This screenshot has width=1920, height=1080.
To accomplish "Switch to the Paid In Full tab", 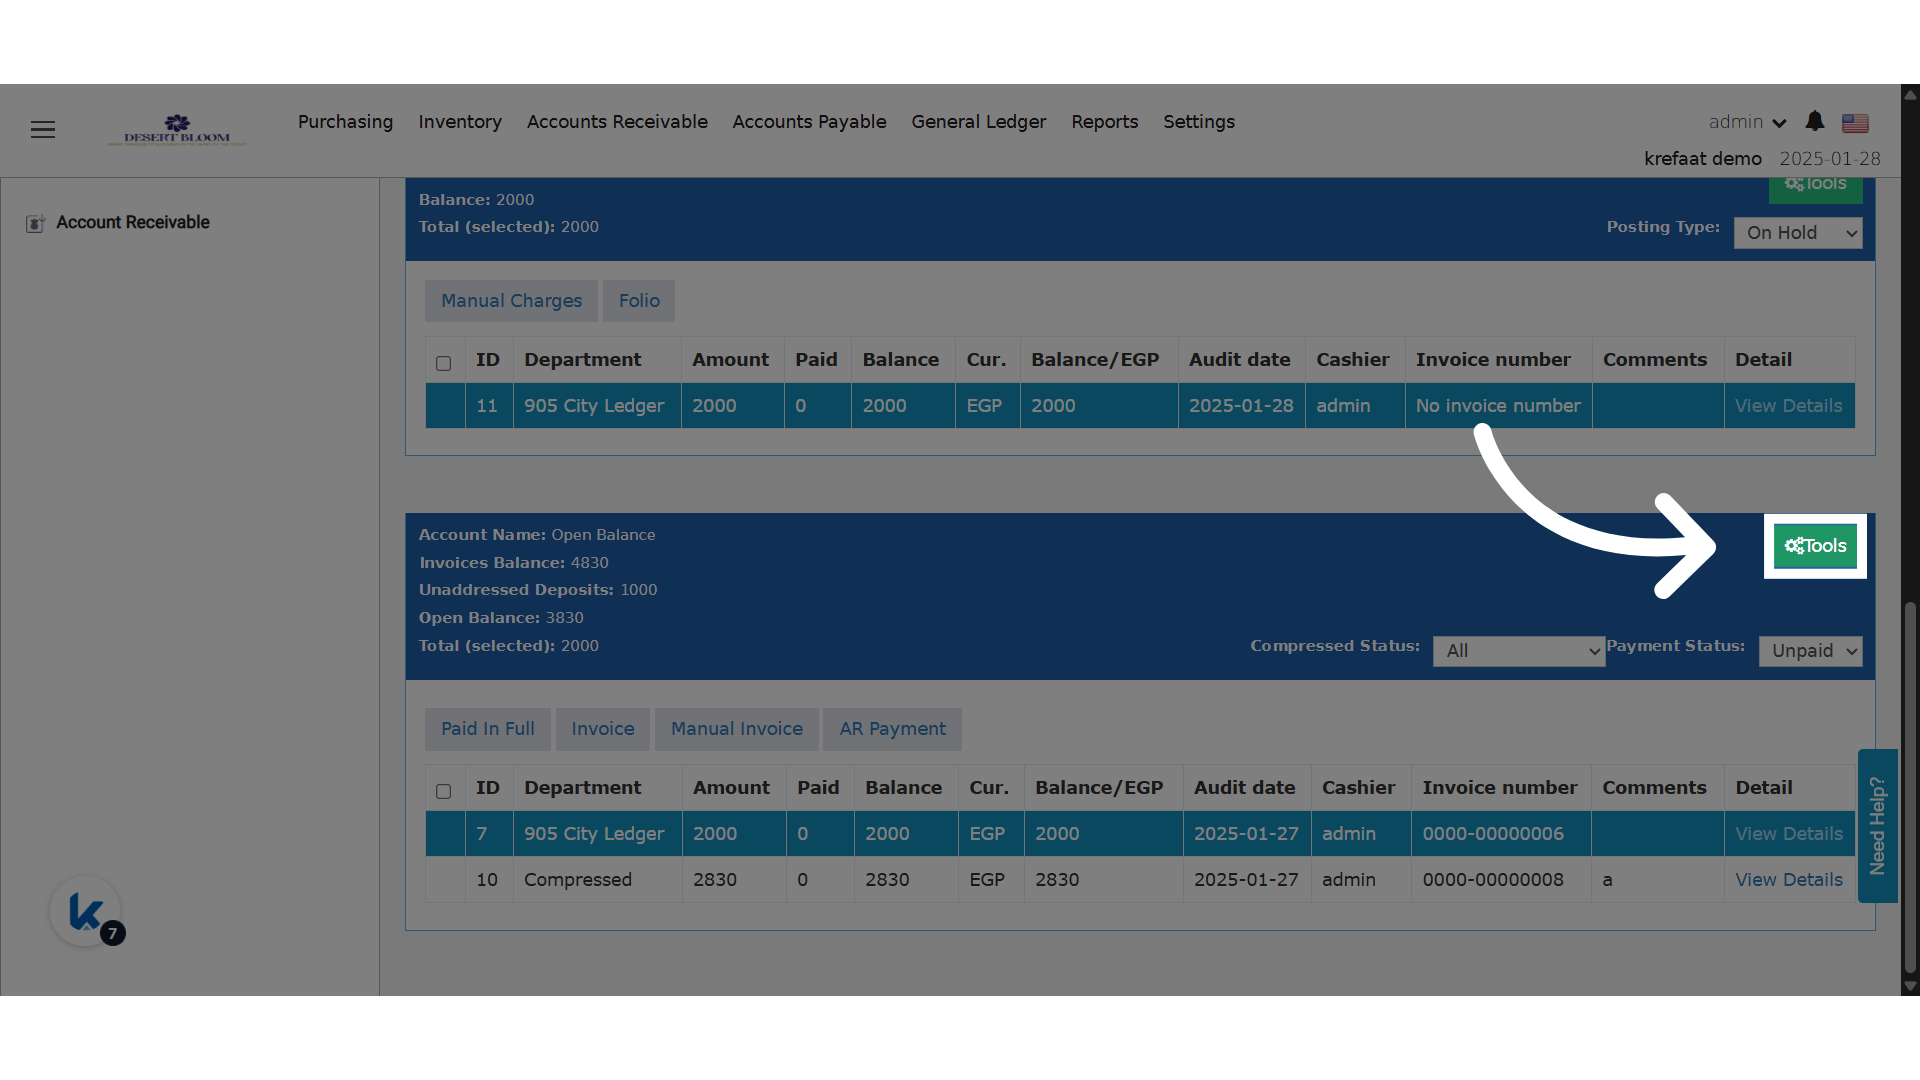I will point(488,729).
